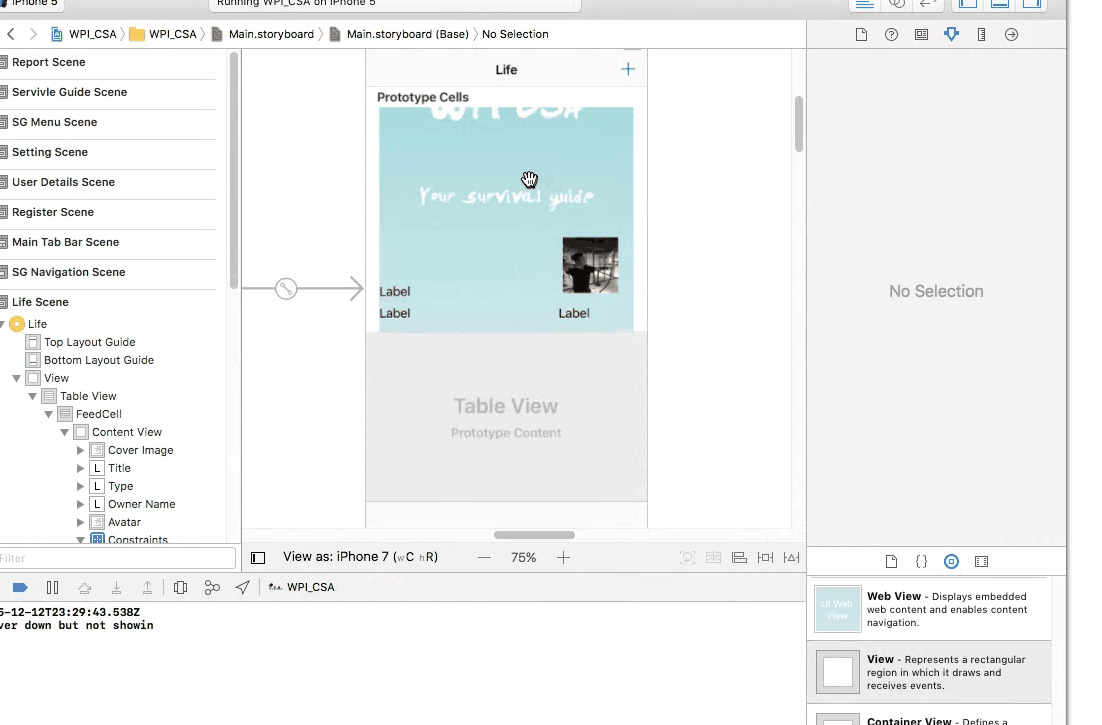Click the plus bar button in Life scene
Viewport: 1102px width, 725px height.
pos(628,69)
